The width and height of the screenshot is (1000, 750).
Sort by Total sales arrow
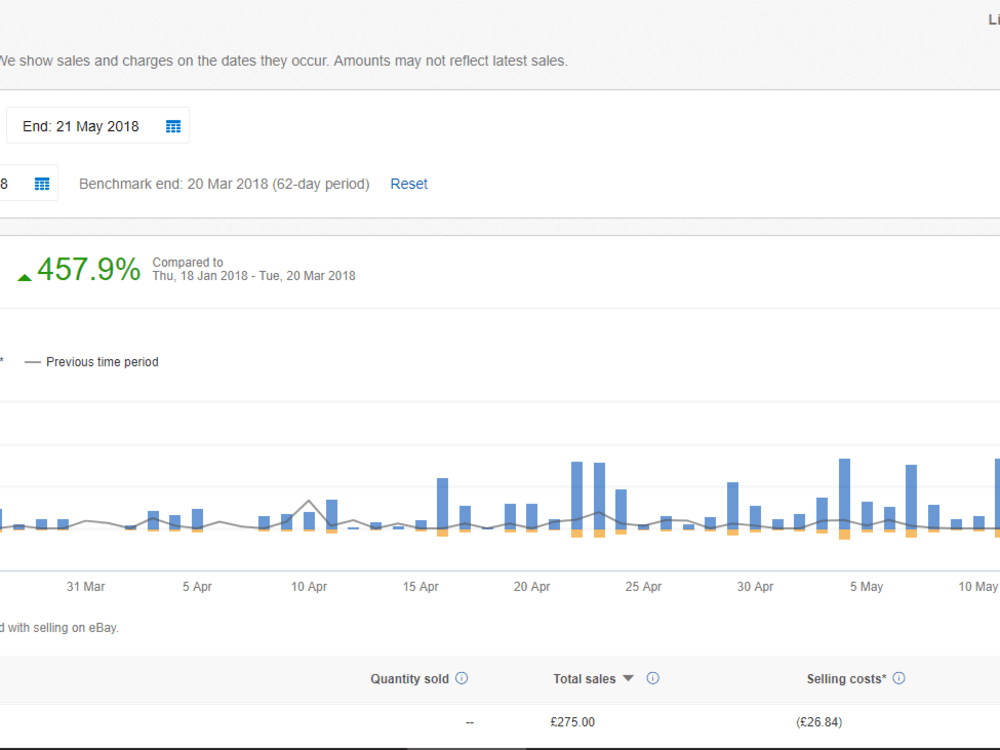point(628,678)
